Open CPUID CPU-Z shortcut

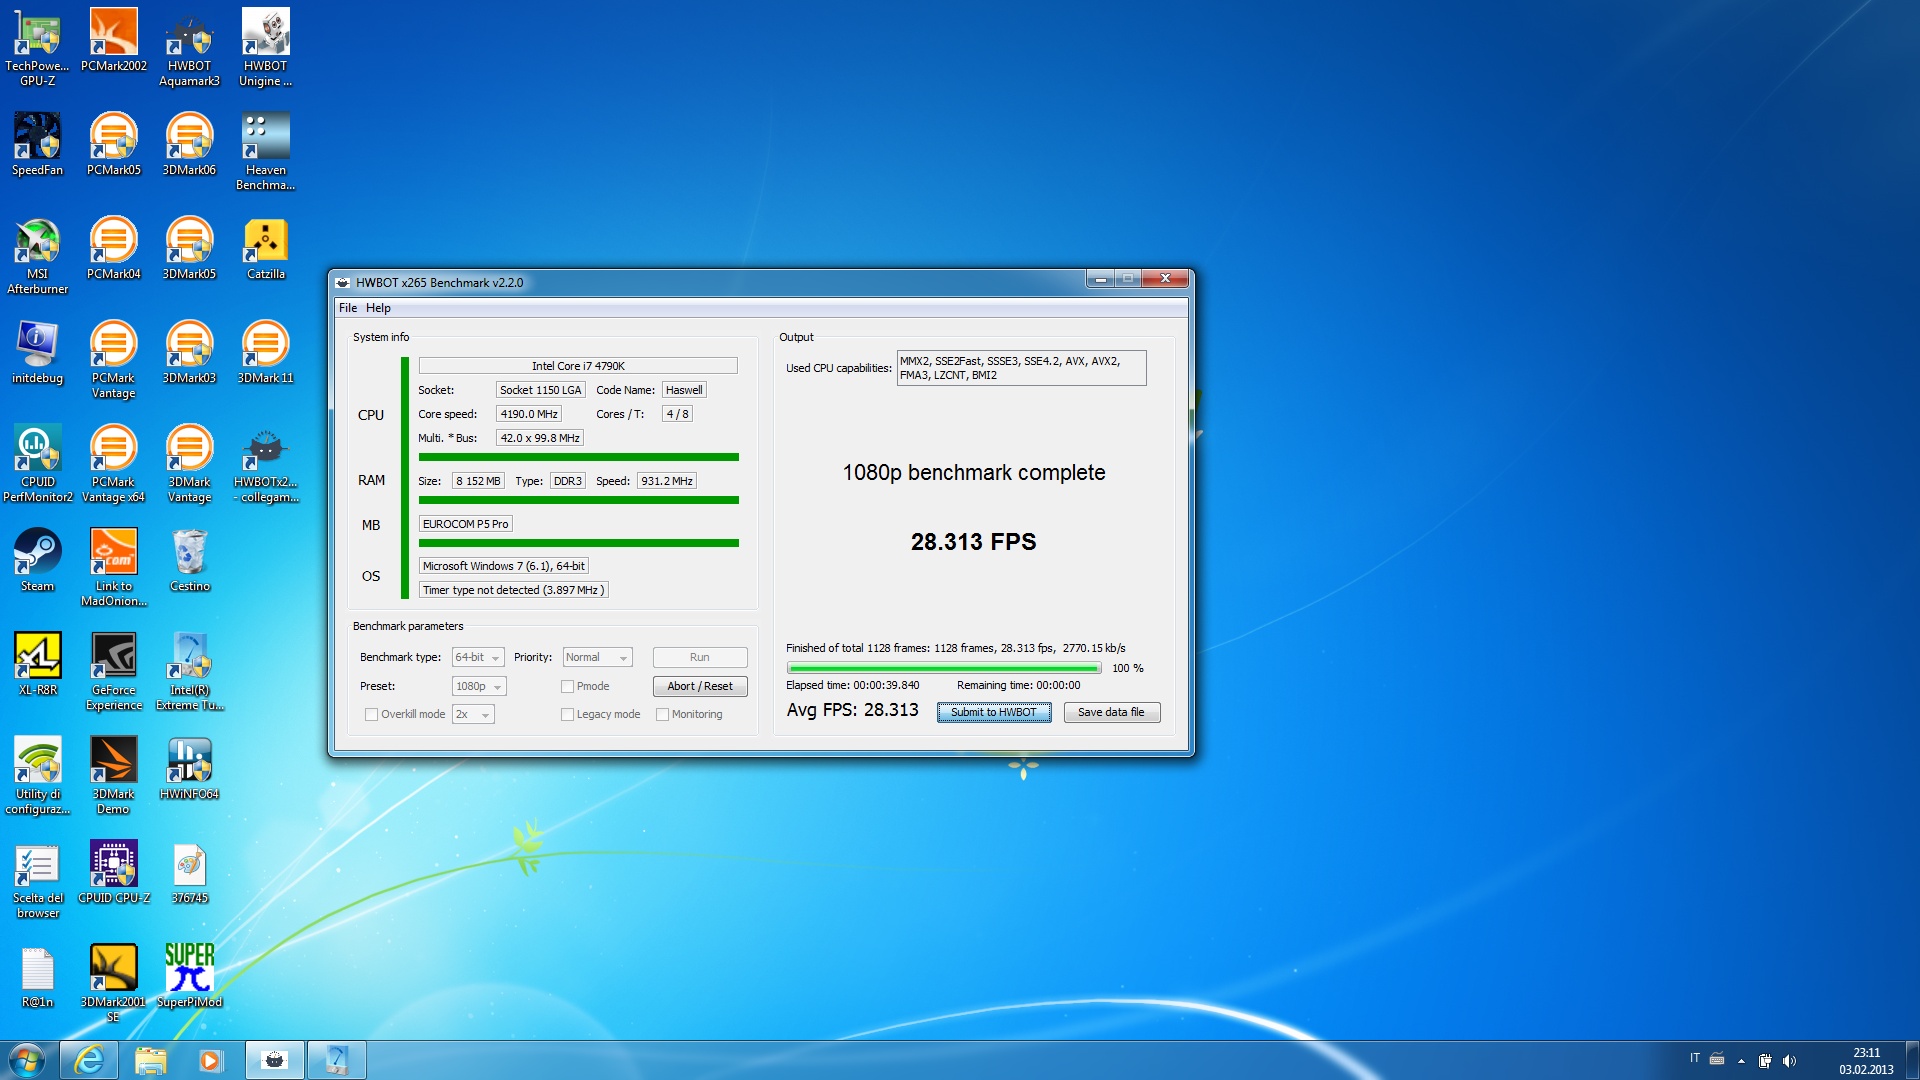click(x=114, y=872)
